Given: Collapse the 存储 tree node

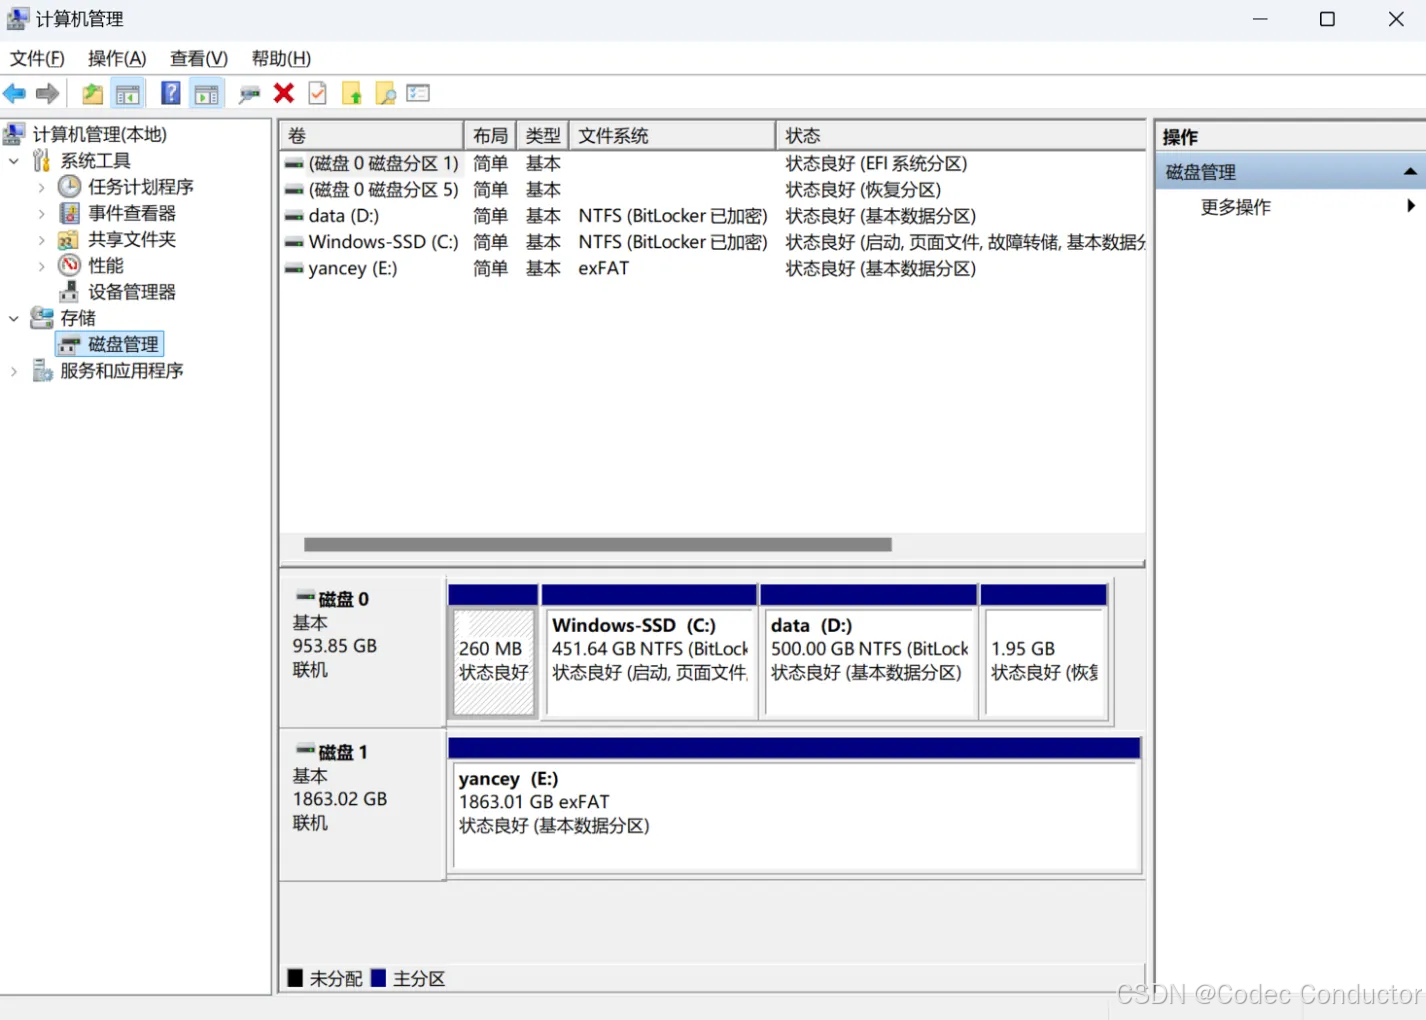Looking at the screenshot, I should (x=14, y=319).
